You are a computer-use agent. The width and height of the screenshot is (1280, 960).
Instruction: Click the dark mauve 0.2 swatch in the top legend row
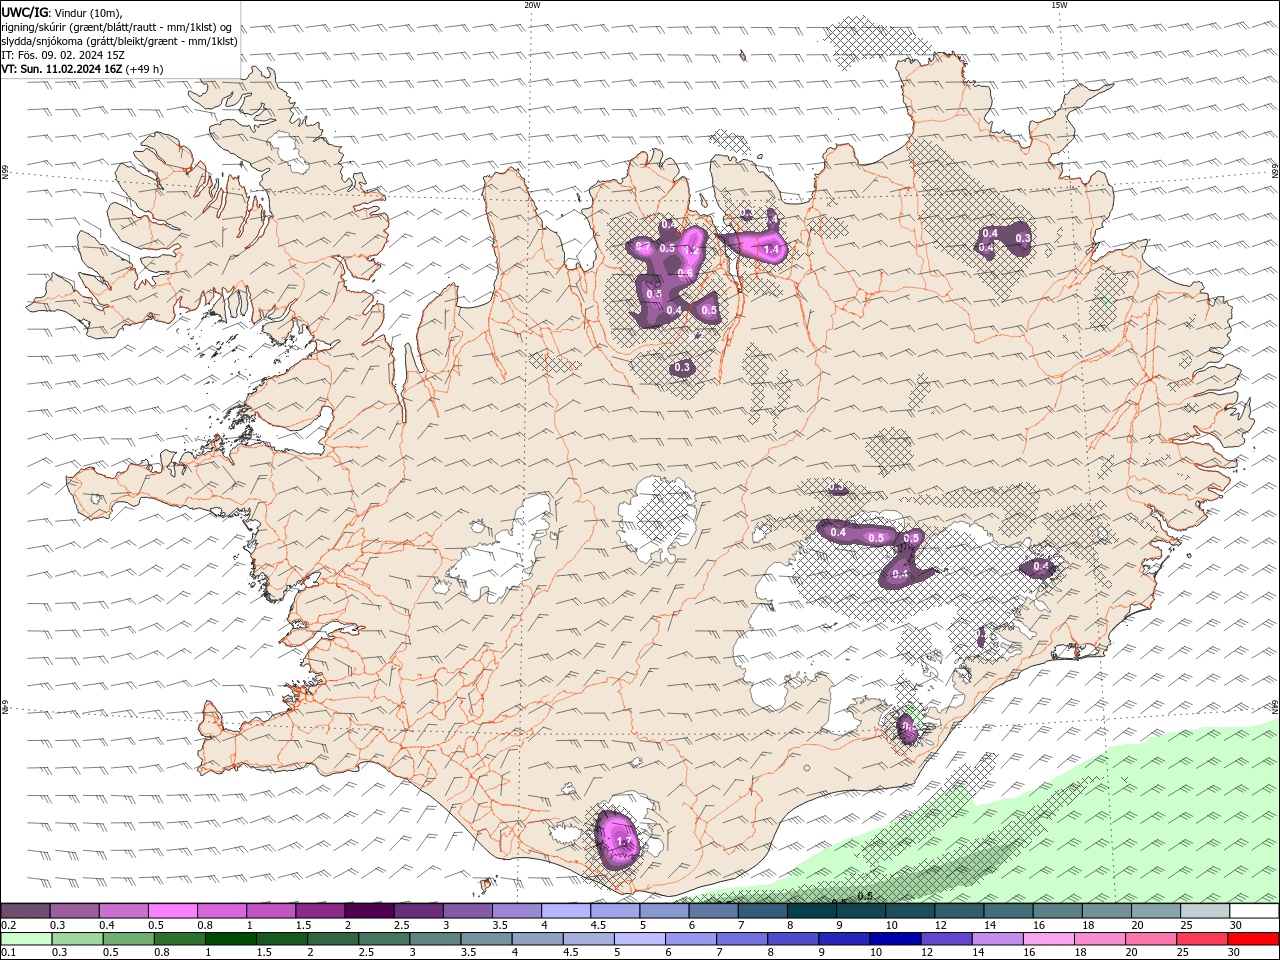[x=25, y=911]
